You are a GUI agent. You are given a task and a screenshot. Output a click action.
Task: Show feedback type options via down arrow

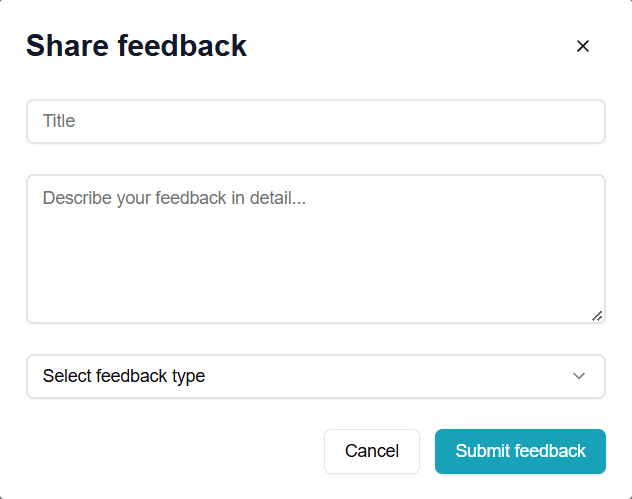click(x=578, y=376)
